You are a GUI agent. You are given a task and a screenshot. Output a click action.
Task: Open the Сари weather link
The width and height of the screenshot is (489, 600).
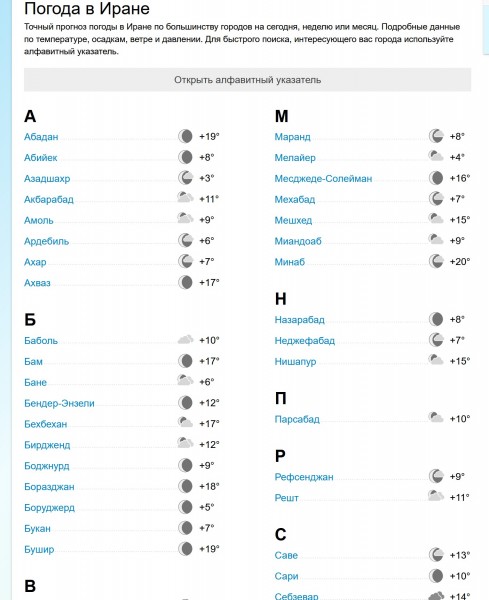286,576
